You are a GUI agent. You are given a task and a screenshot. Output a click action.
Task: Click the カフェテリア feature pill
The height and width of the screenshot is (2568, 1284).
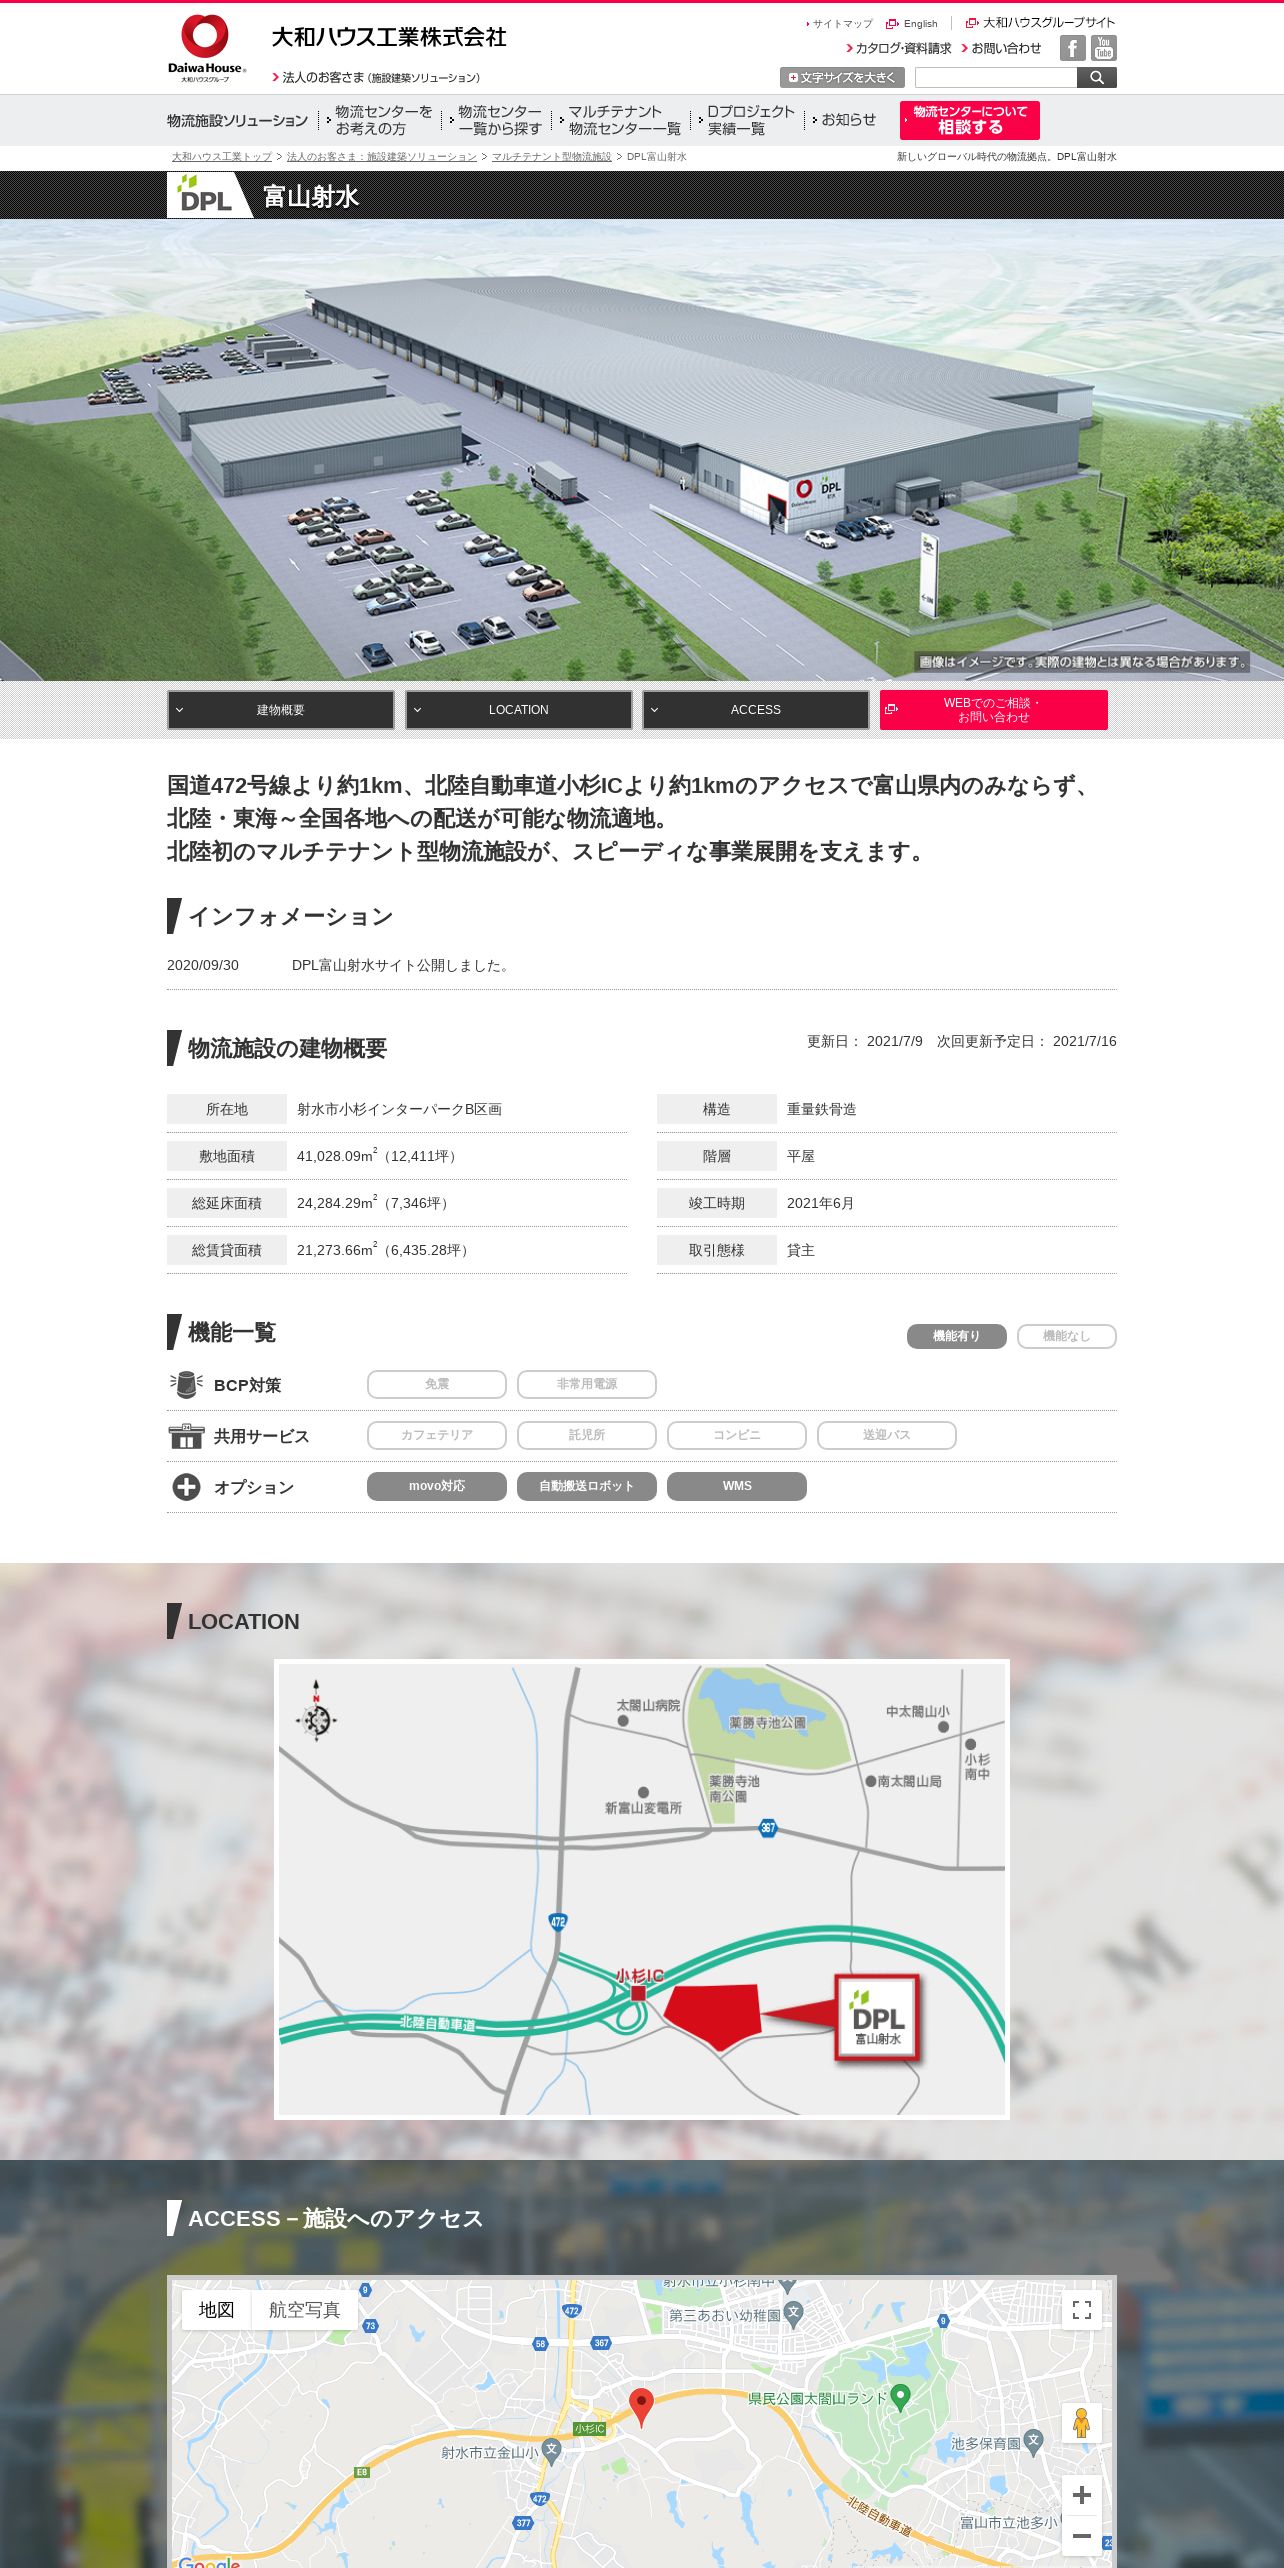(437, 1435)
